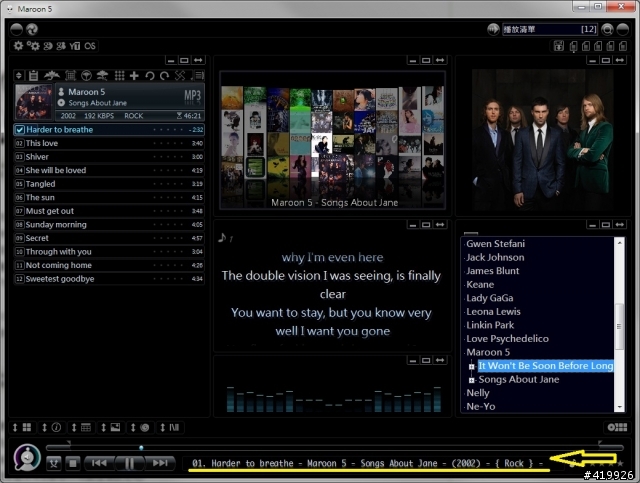Click the library list scrollbar down arrow
Viewport: 640px width, 483px height.
(x=620, y=407)
